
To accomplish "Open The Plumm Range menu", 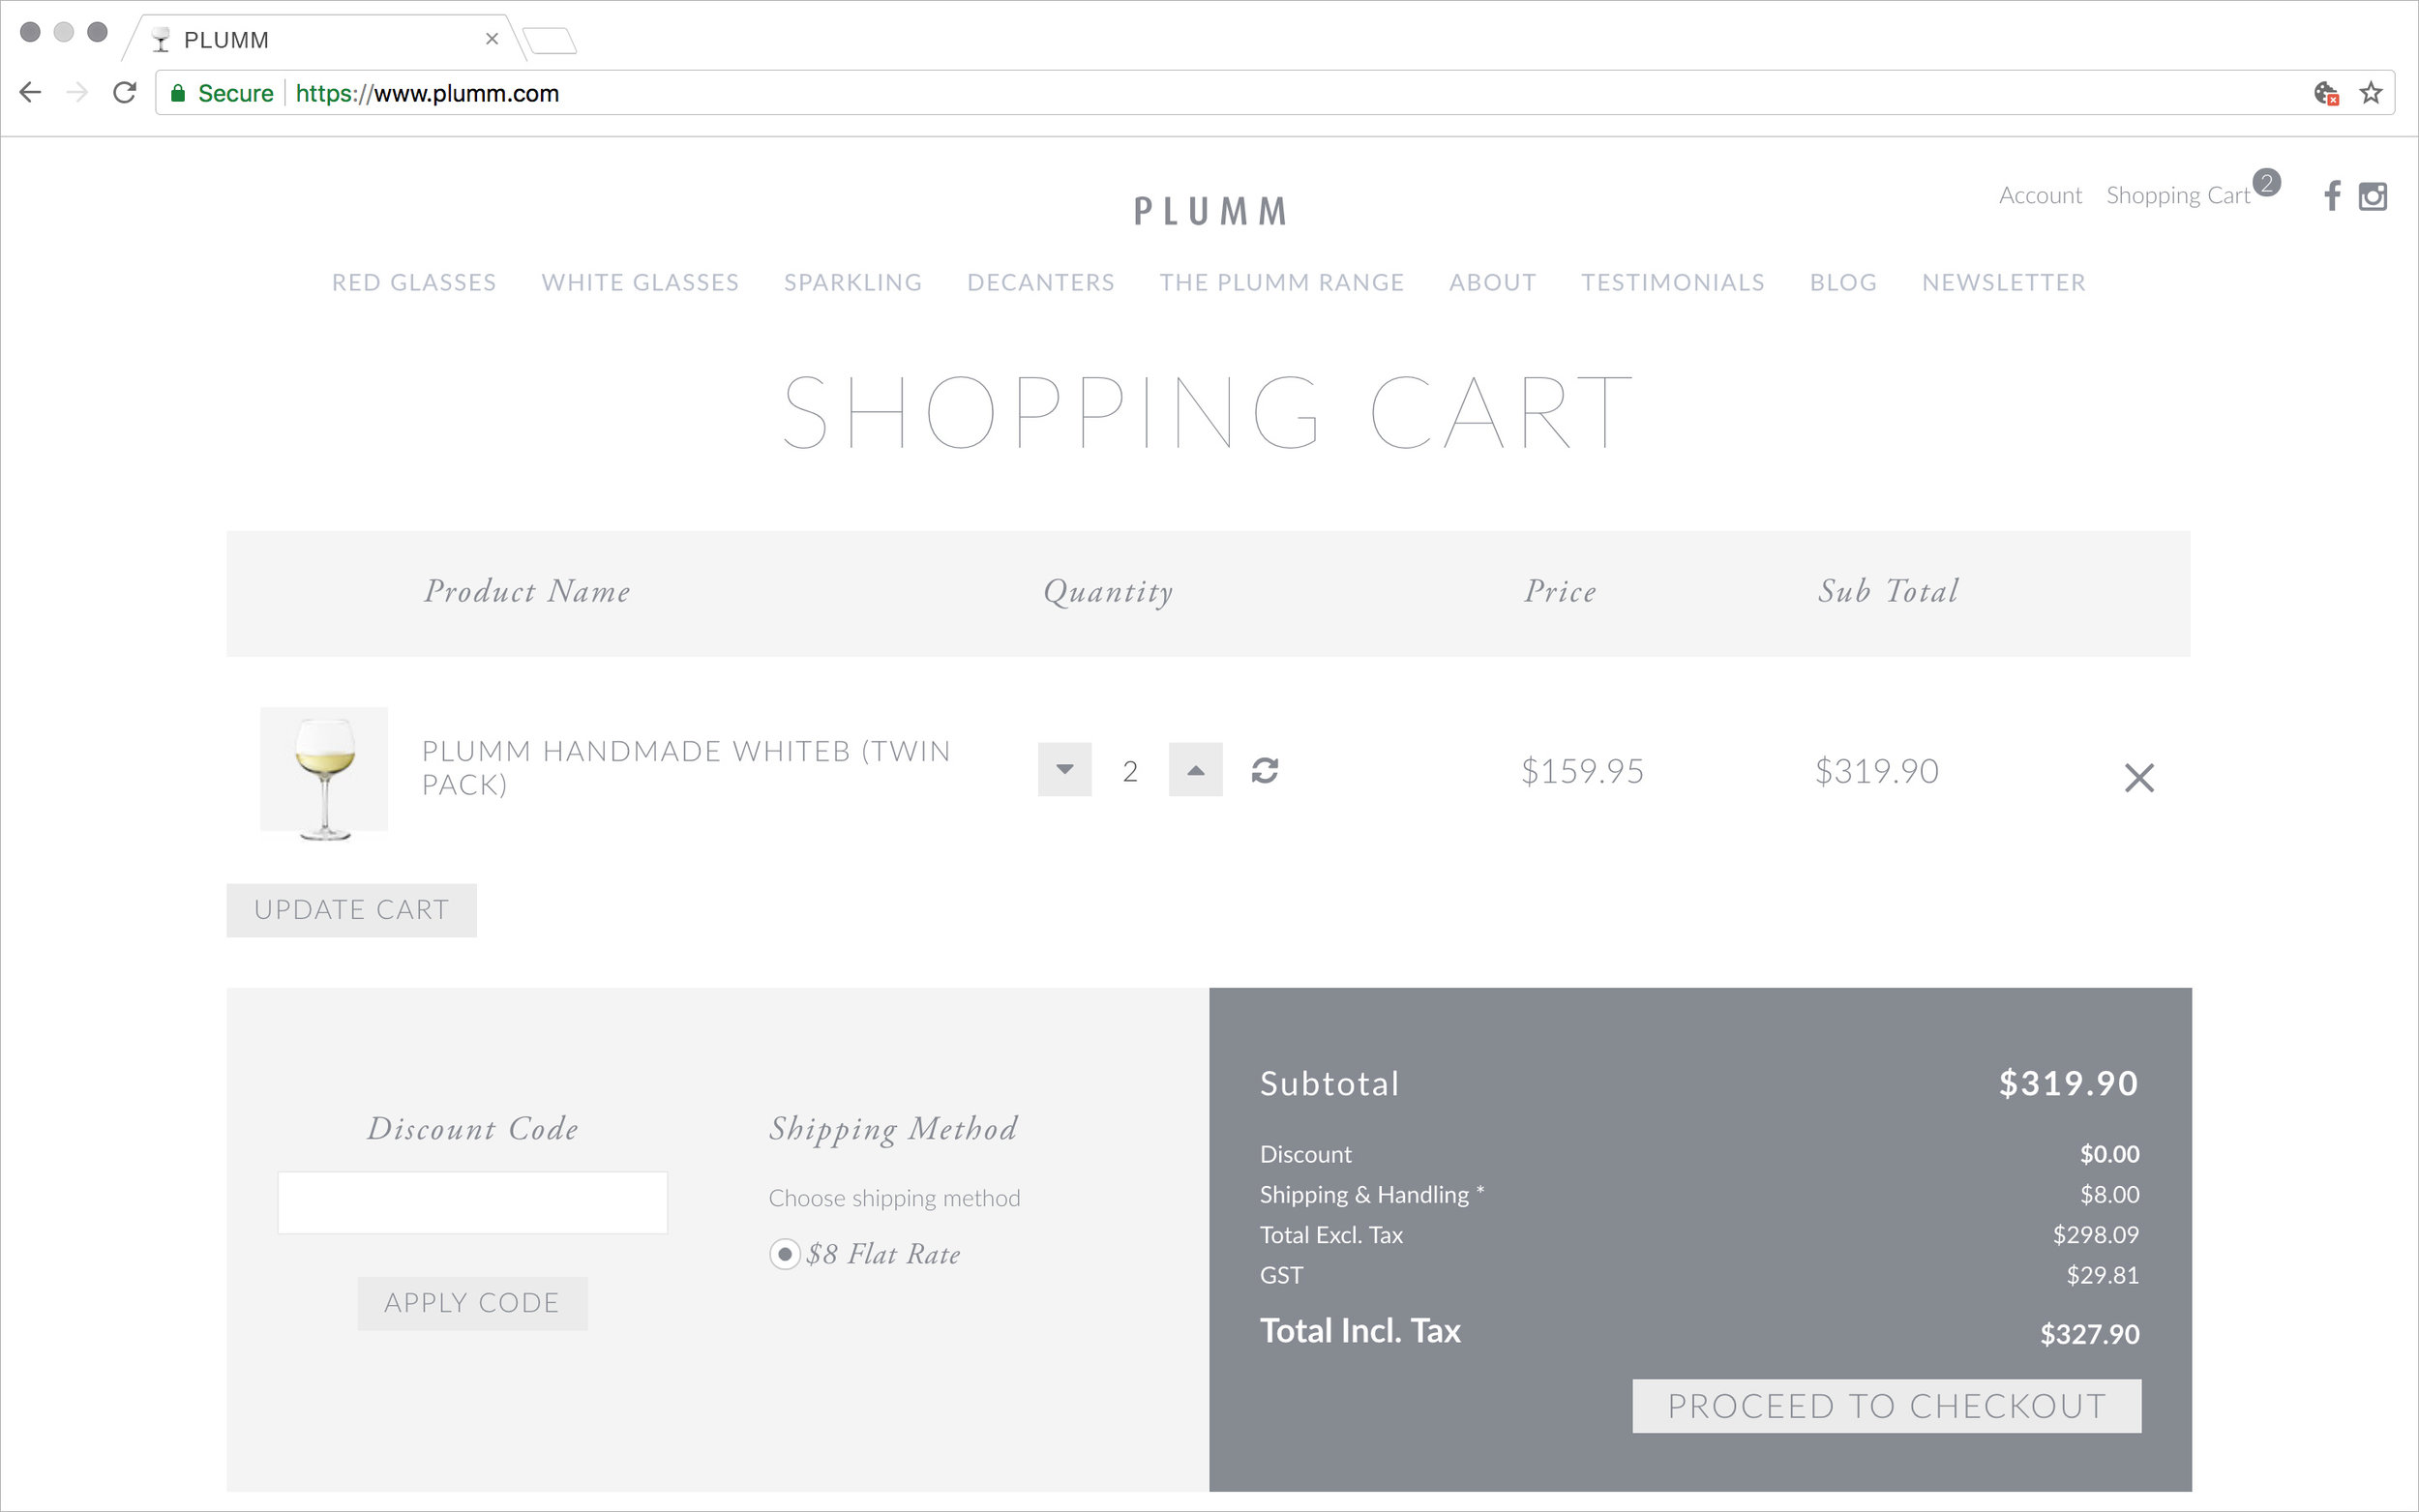I will pos(1281,282).
